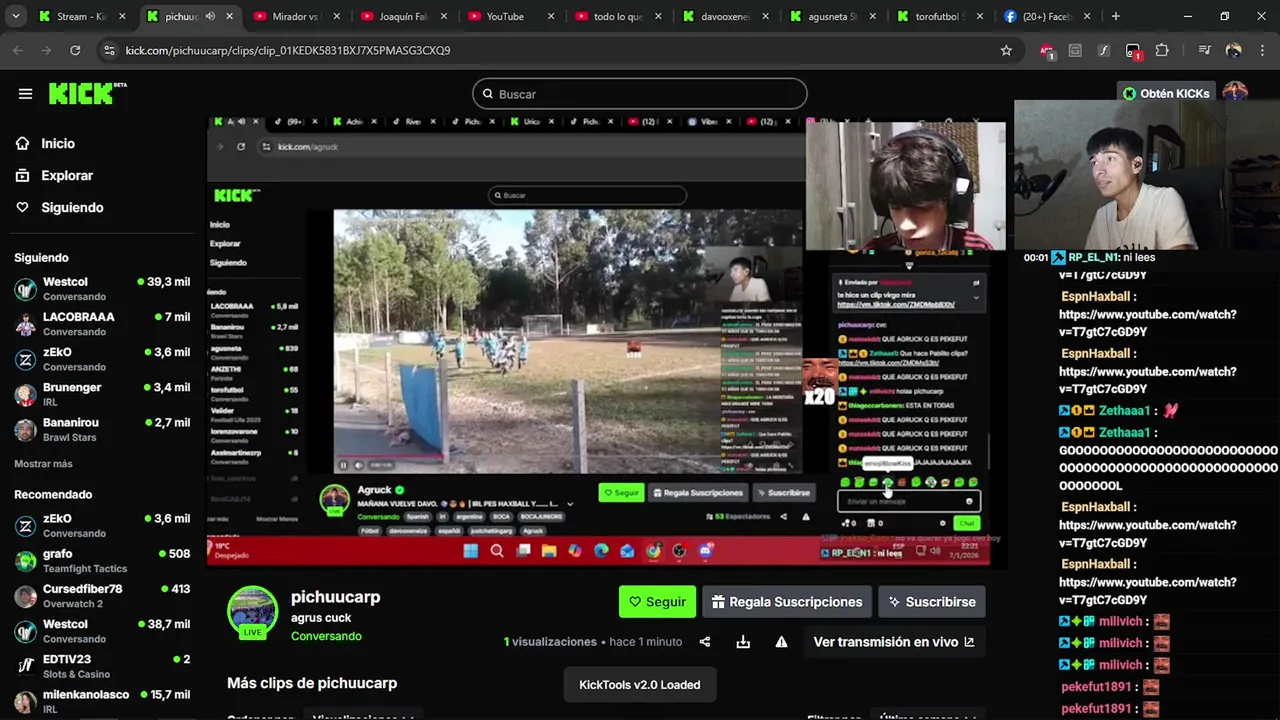Open the pichuucarp channel name
1280x720 pixels.
click(335, 597)
